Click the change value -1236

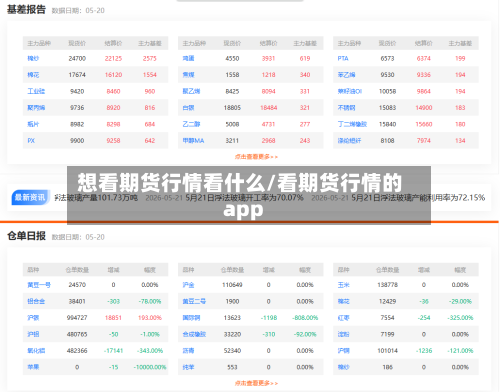pos(424,351)
